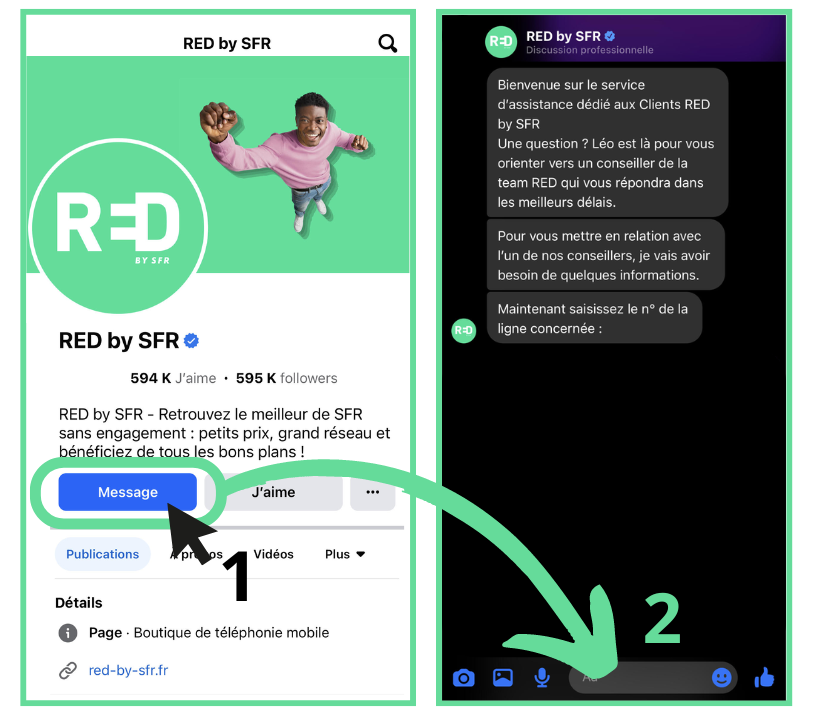Switch to the Publications tab
The width and height of the screenshot is (821, 717).
coord(102,554)
